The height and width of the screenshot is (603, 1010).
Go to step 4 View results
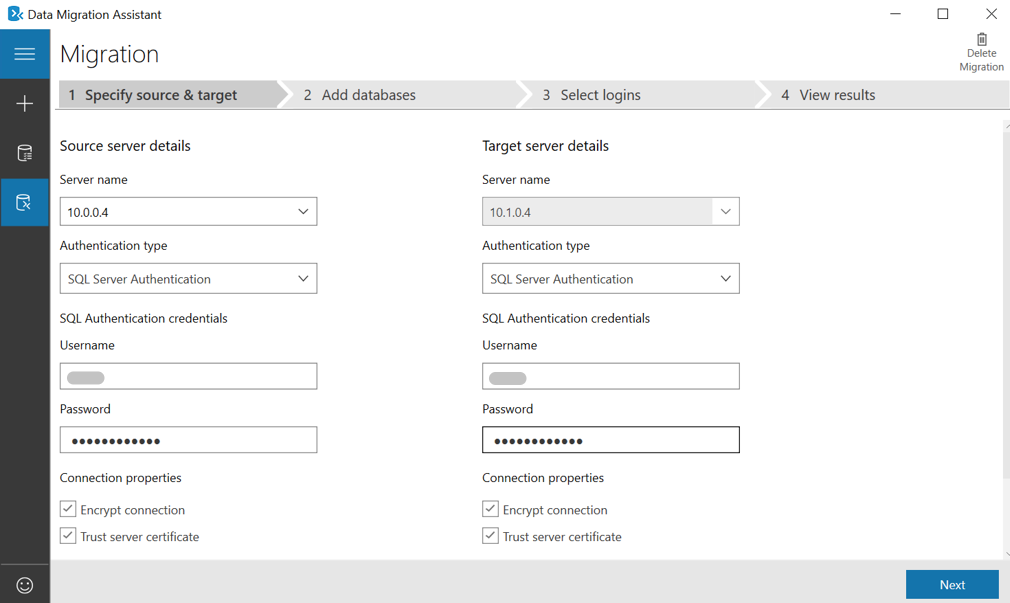(884, 95)
